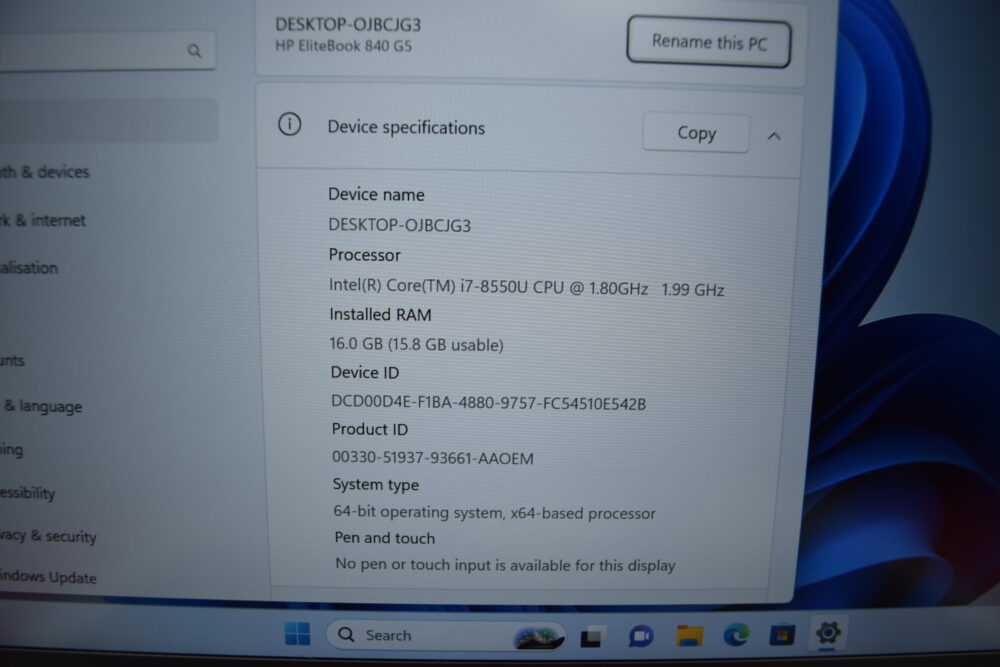Open the Accessibility settings page
The width and height of the screenshot is (1000, 667).
(27, 493)
